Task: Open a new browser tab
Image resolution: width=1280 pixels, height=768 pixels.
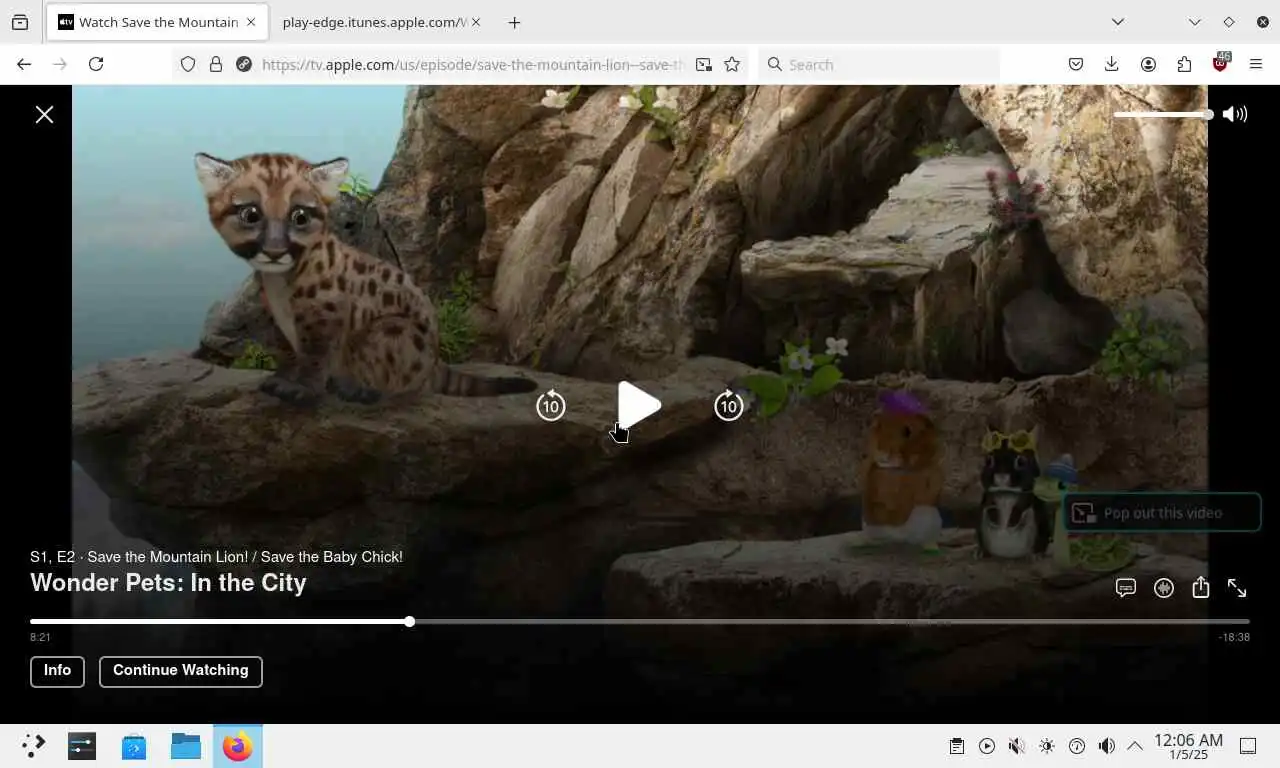Action: tap(514, 22)
